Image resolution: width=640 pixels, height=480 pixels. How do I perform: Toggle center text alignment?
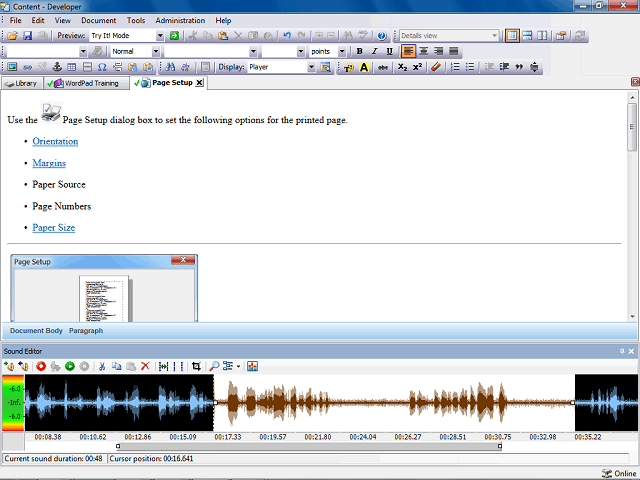coord(424,51)
